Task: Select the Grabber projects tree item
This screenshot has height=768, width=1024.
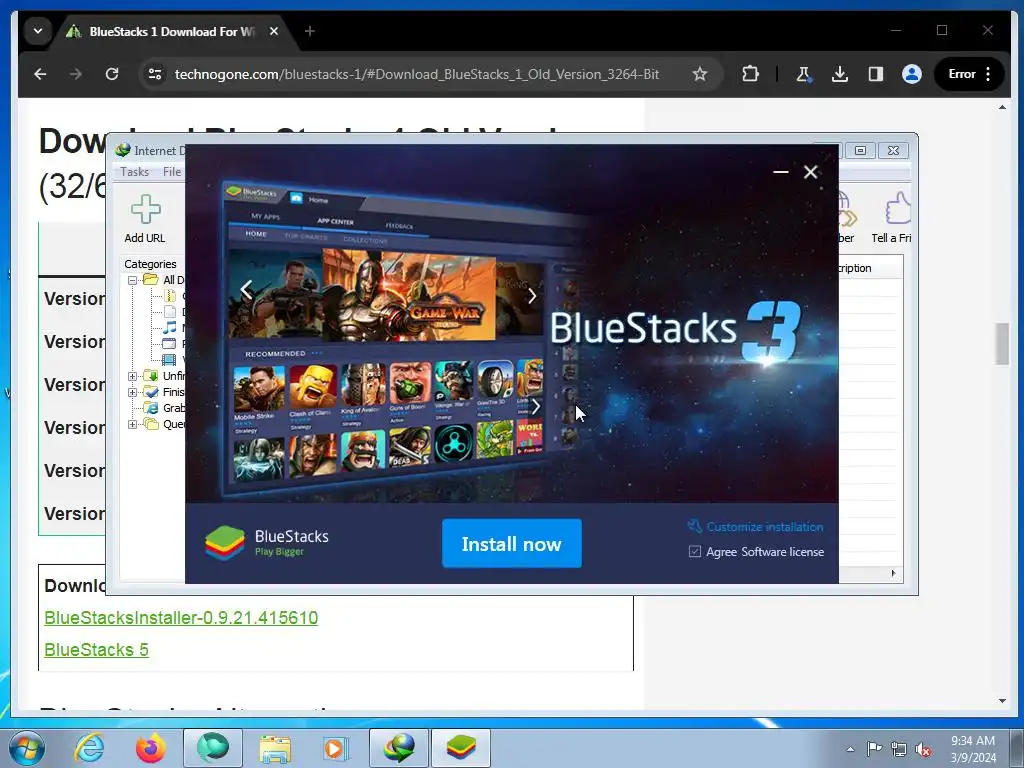Action: 164,408
